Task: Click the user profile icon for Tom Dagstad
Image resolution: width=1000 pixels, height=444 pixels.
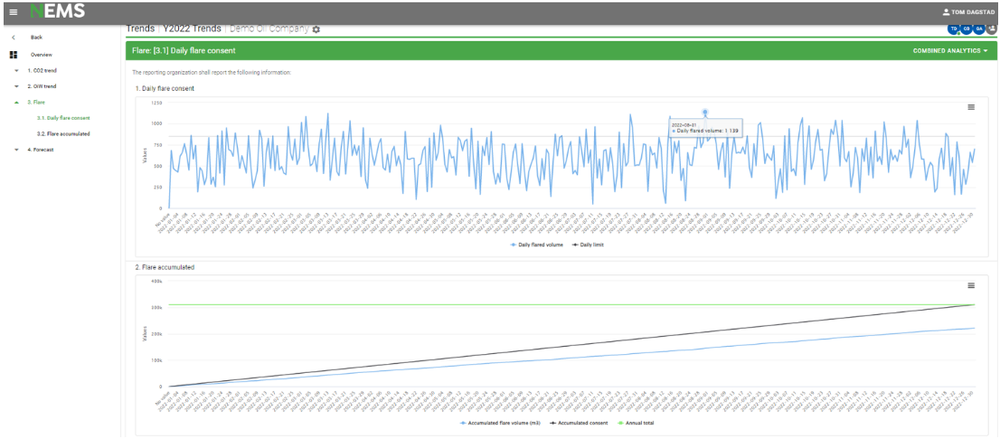Action: 946,12
